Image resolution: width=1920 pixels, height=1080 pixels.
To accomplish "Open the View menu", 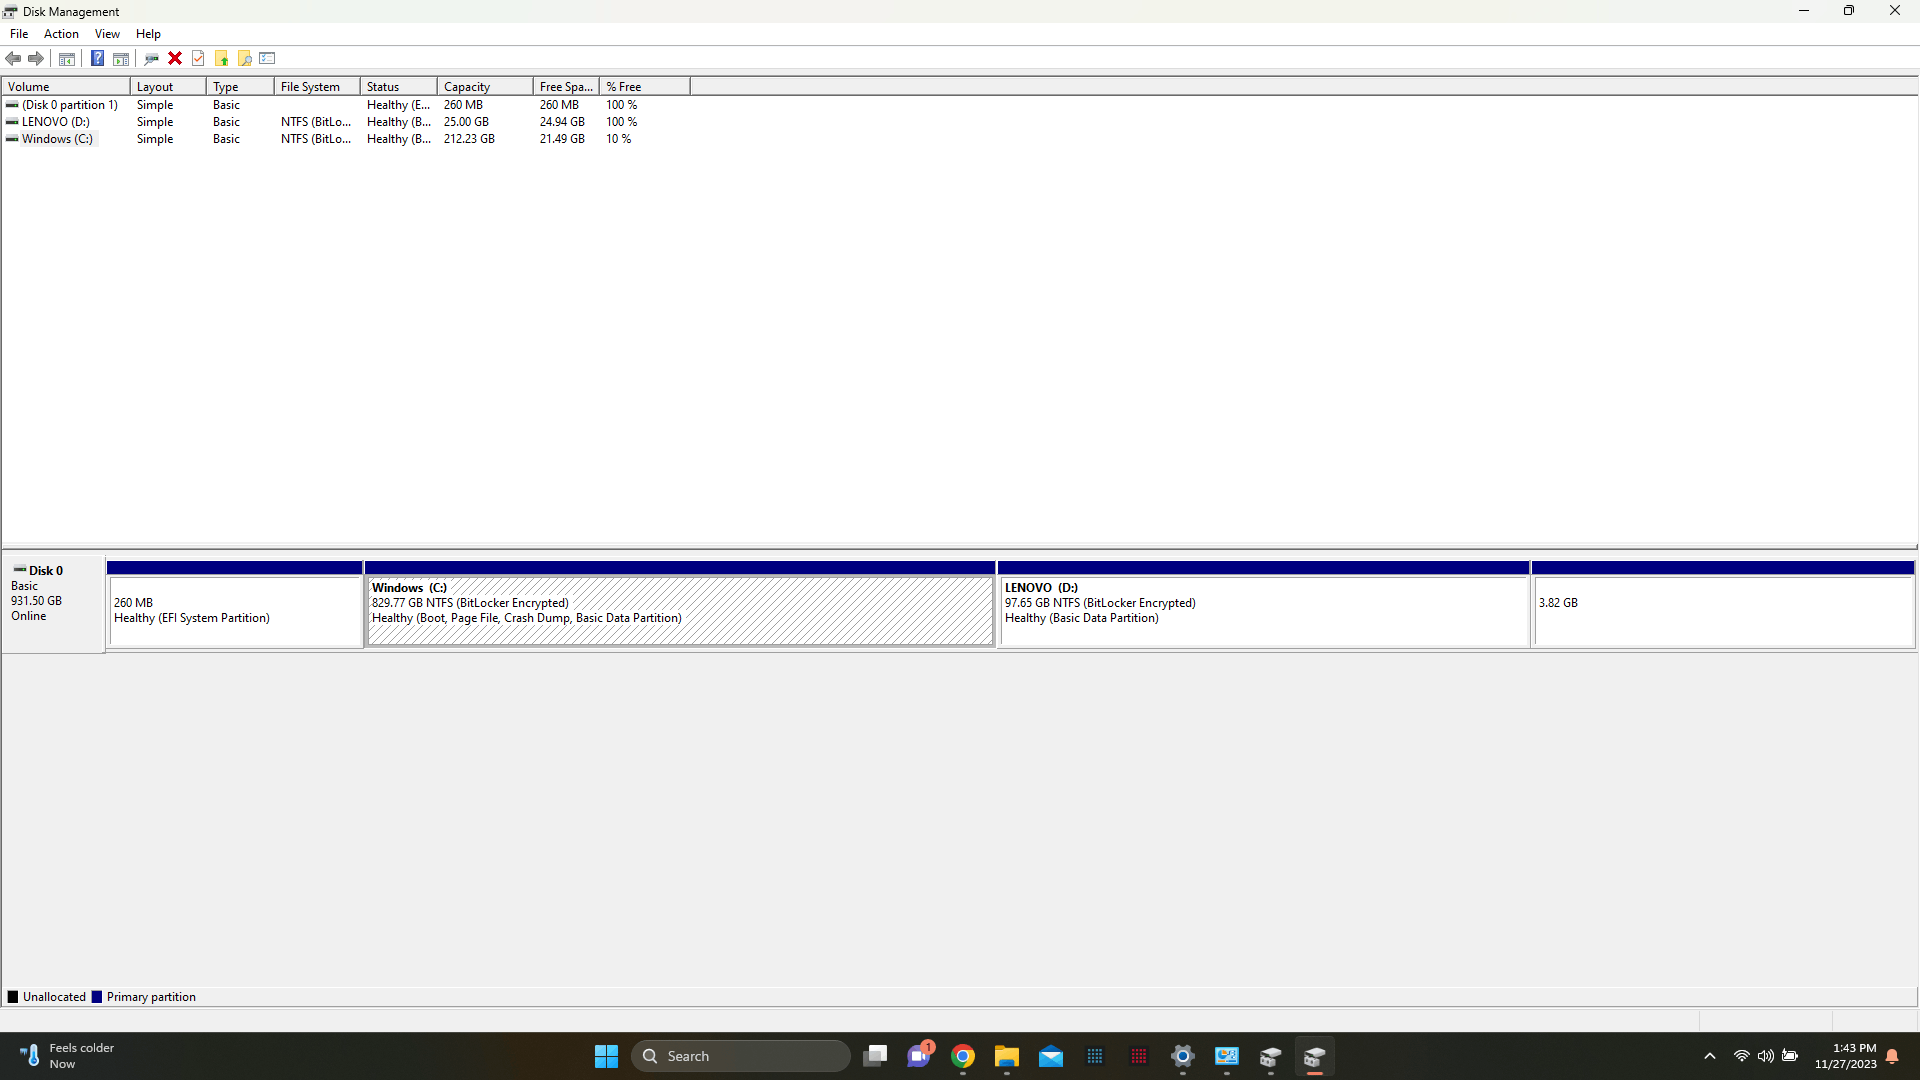I will point(107,34).
